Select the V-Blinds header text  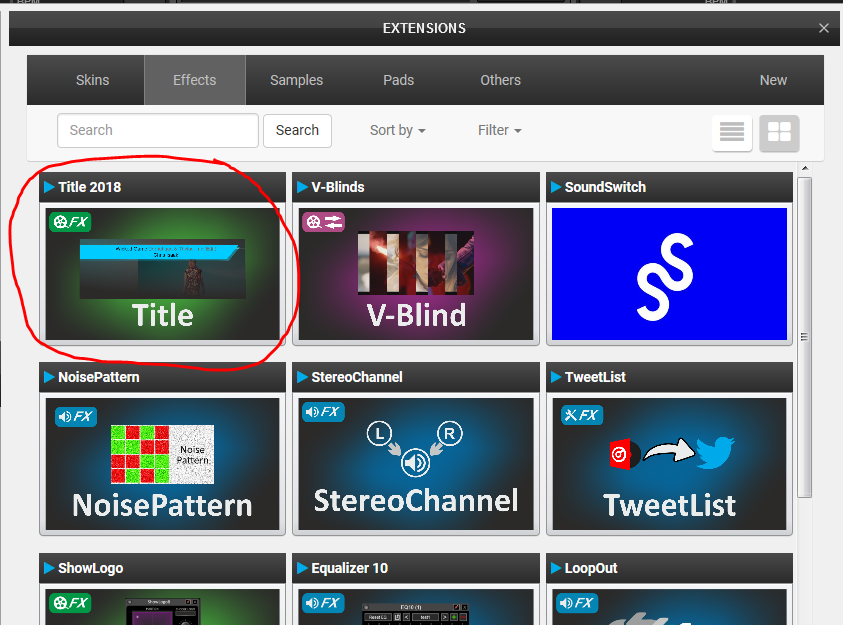[x=338, y=187]
